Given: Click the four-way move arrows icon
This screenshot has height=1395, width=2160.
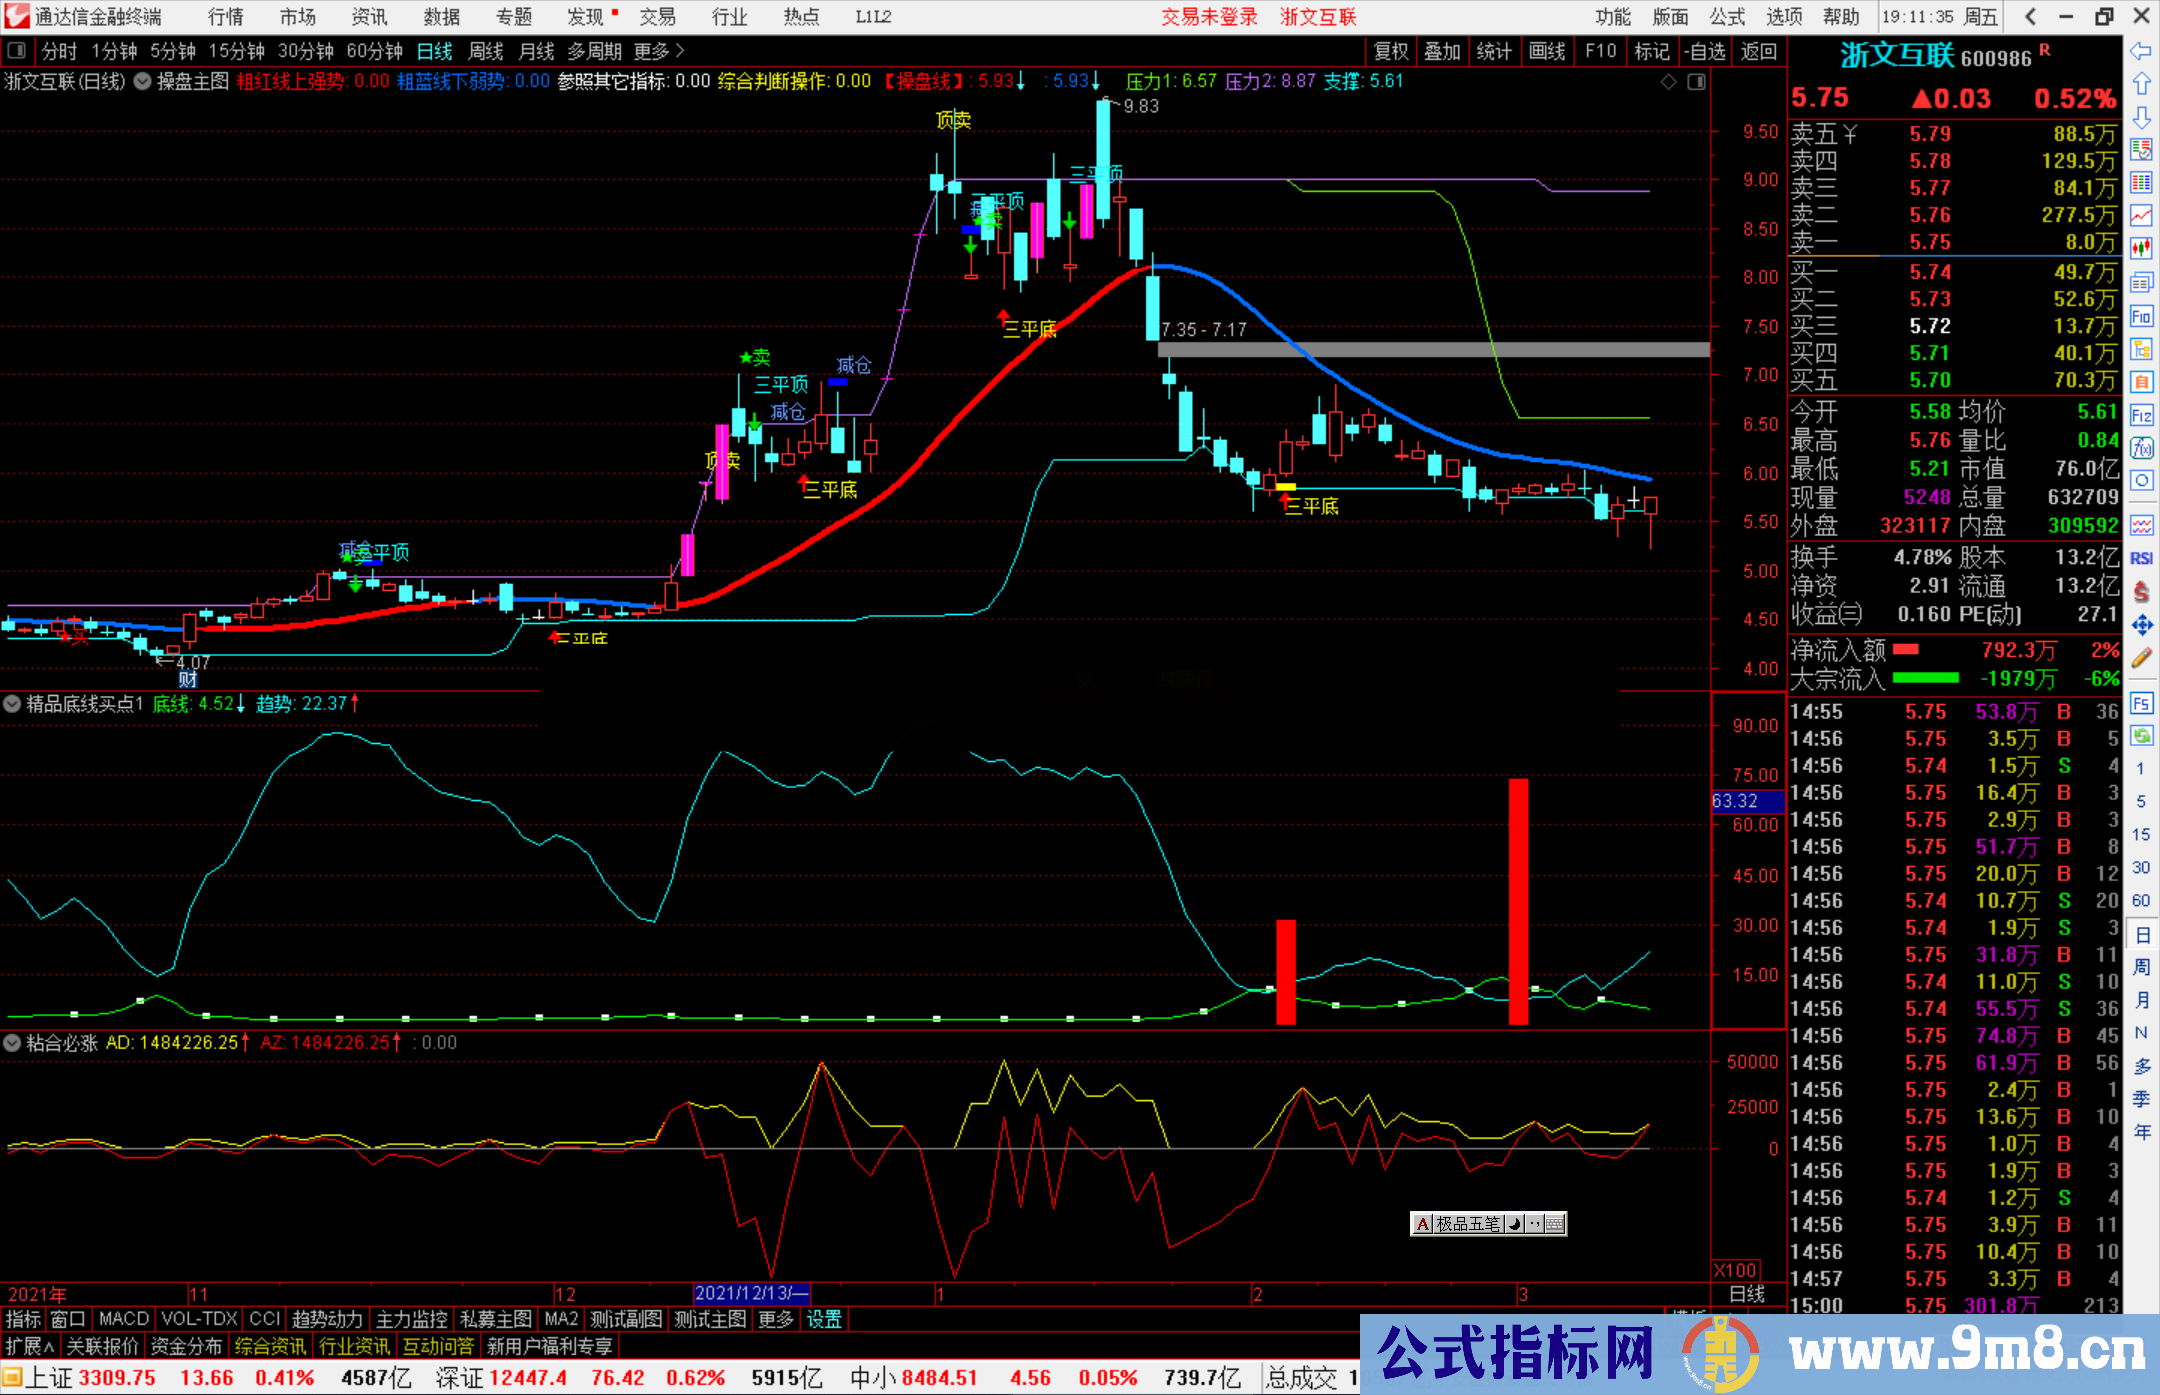Looking at the screenshot, I should pyautogui.click(x=2141, y=625).
